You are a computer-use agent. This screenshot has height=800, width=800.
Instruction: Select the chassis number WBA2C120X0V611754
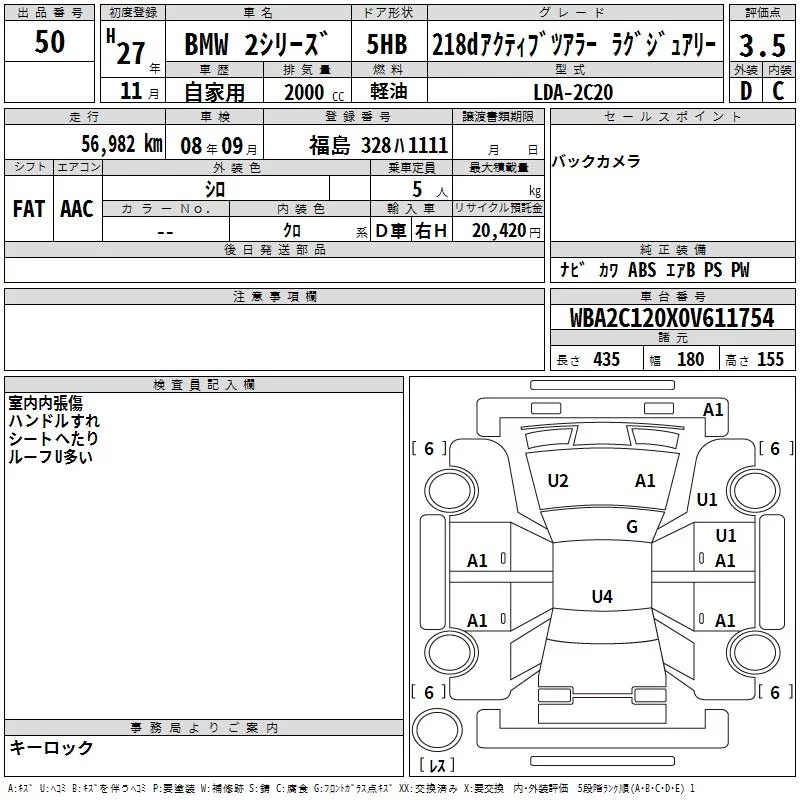(672, 318)
